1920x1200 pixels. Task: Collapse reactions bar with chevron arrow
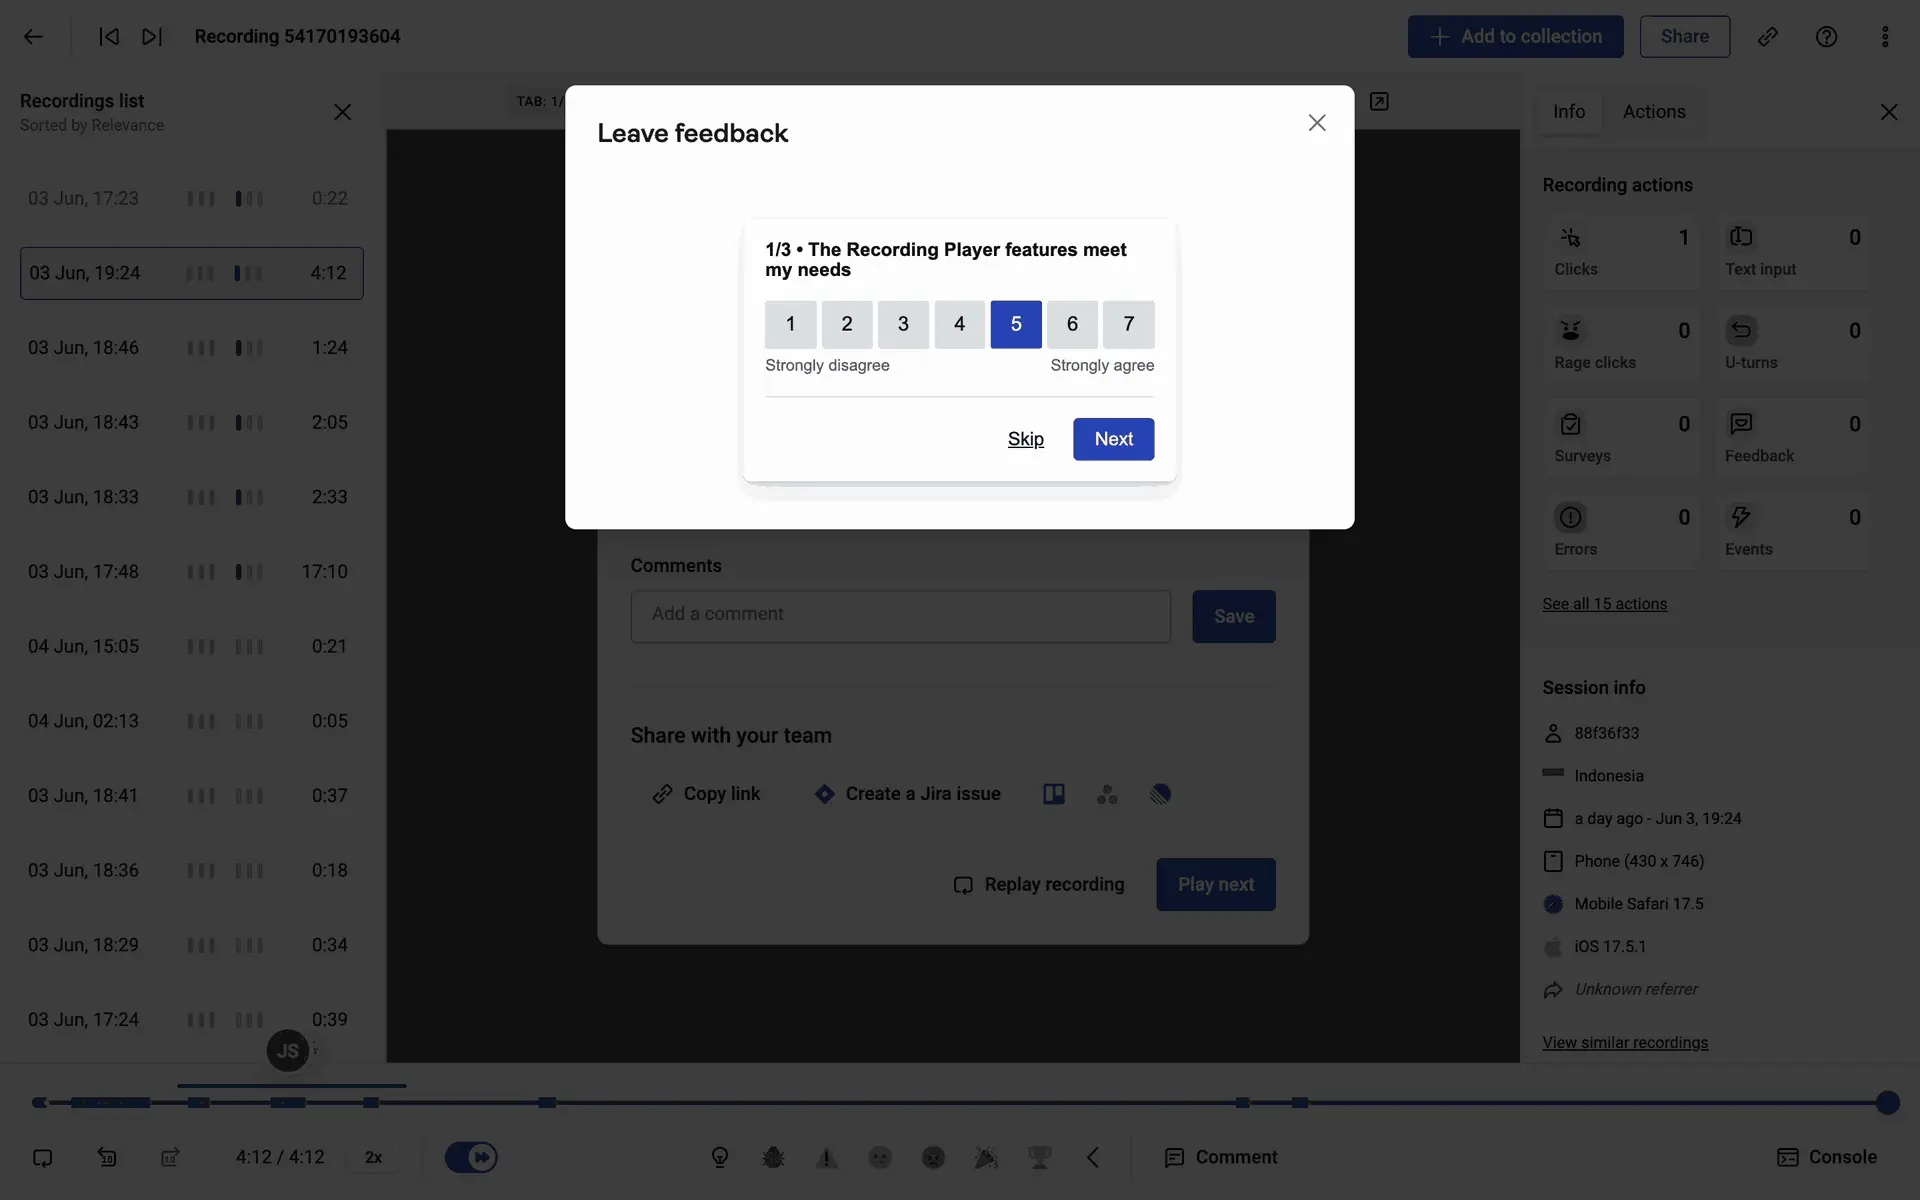click(x=1093, y=1157)
